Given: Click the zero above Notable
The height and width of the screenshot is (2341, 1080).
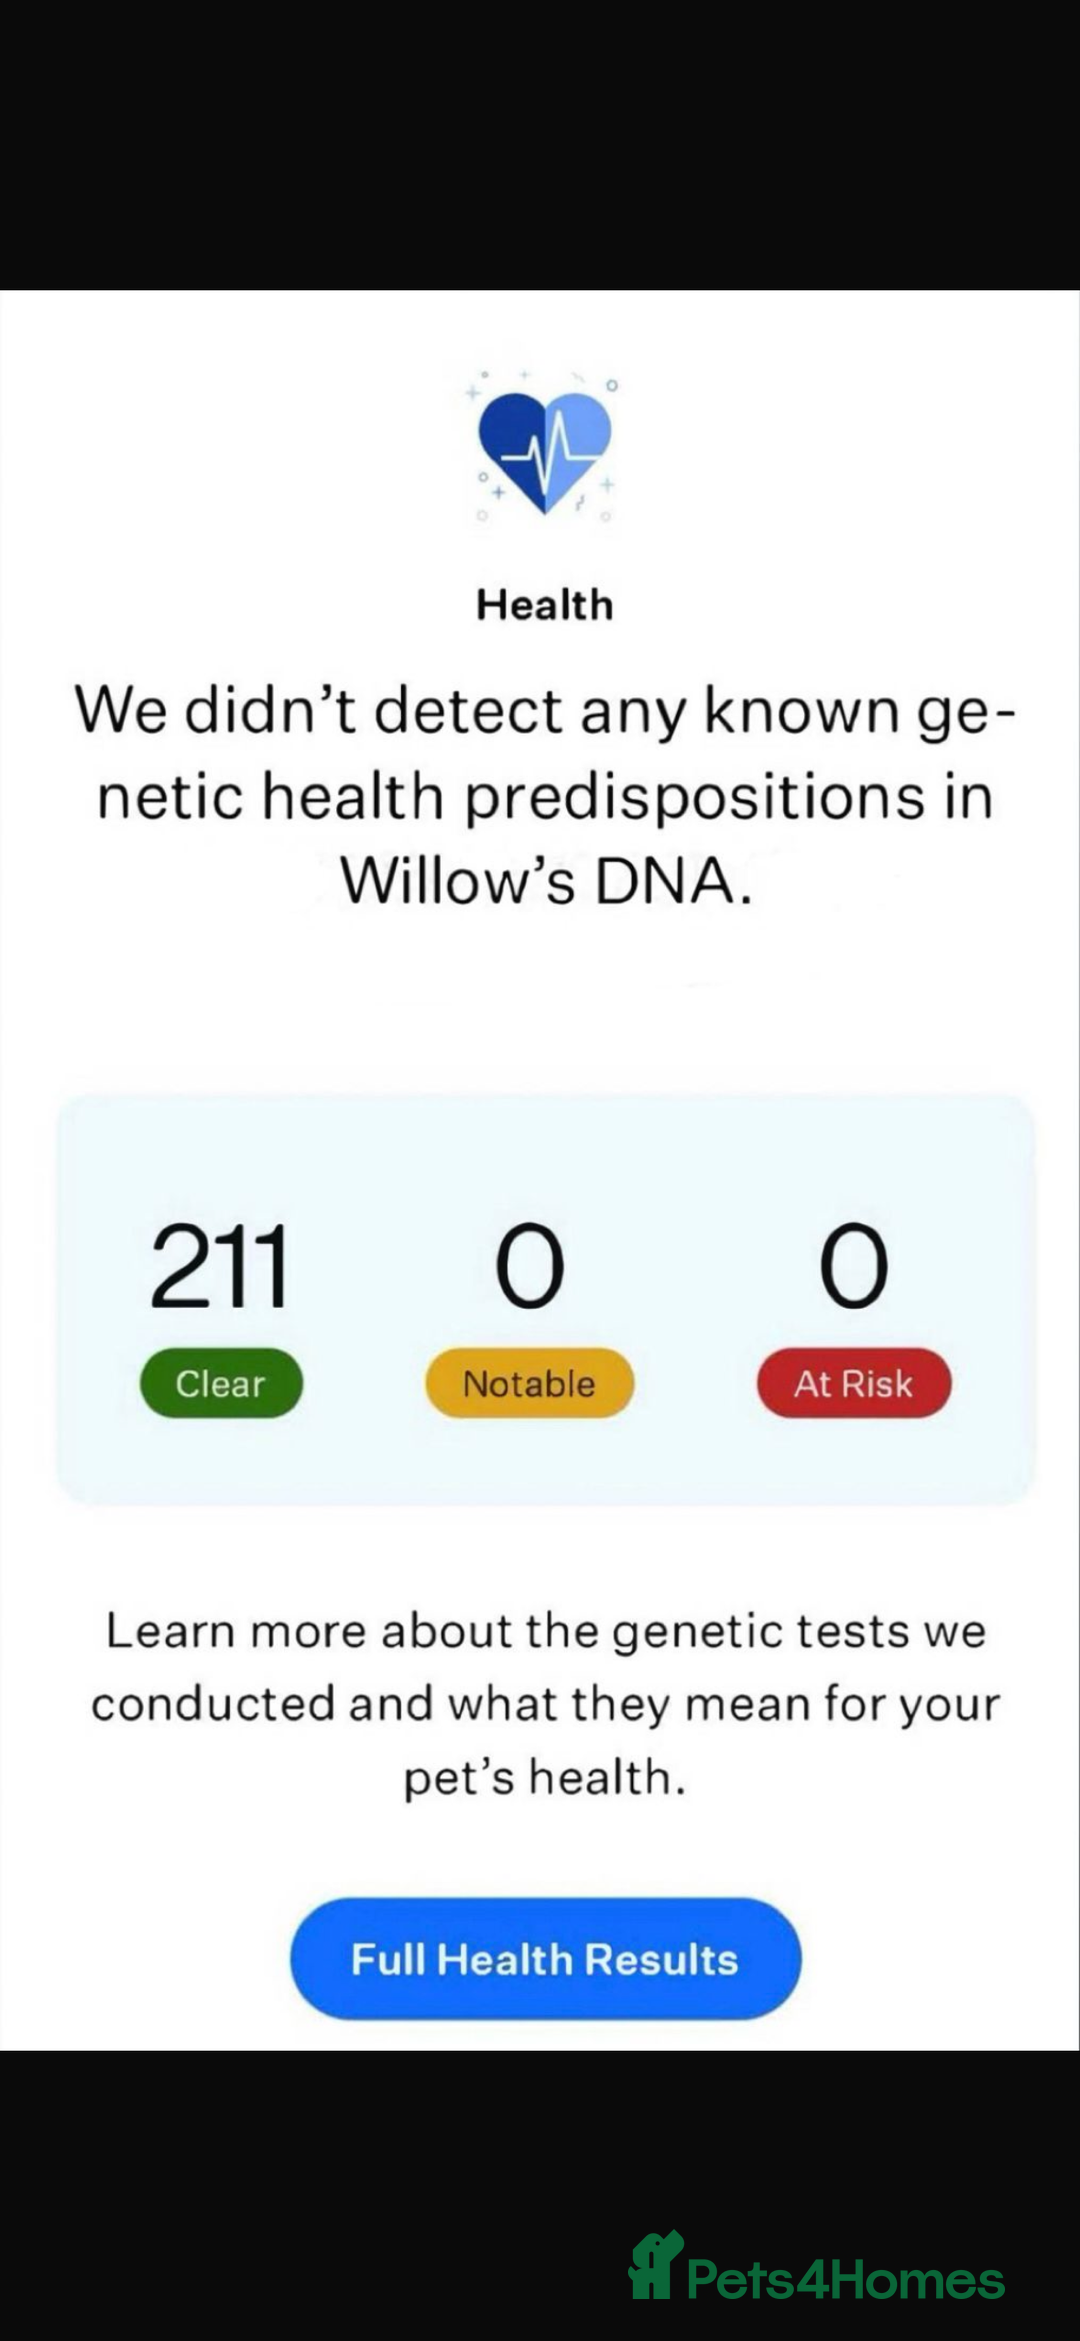Looking at the screenshot, I should [x=529, y=1267].
